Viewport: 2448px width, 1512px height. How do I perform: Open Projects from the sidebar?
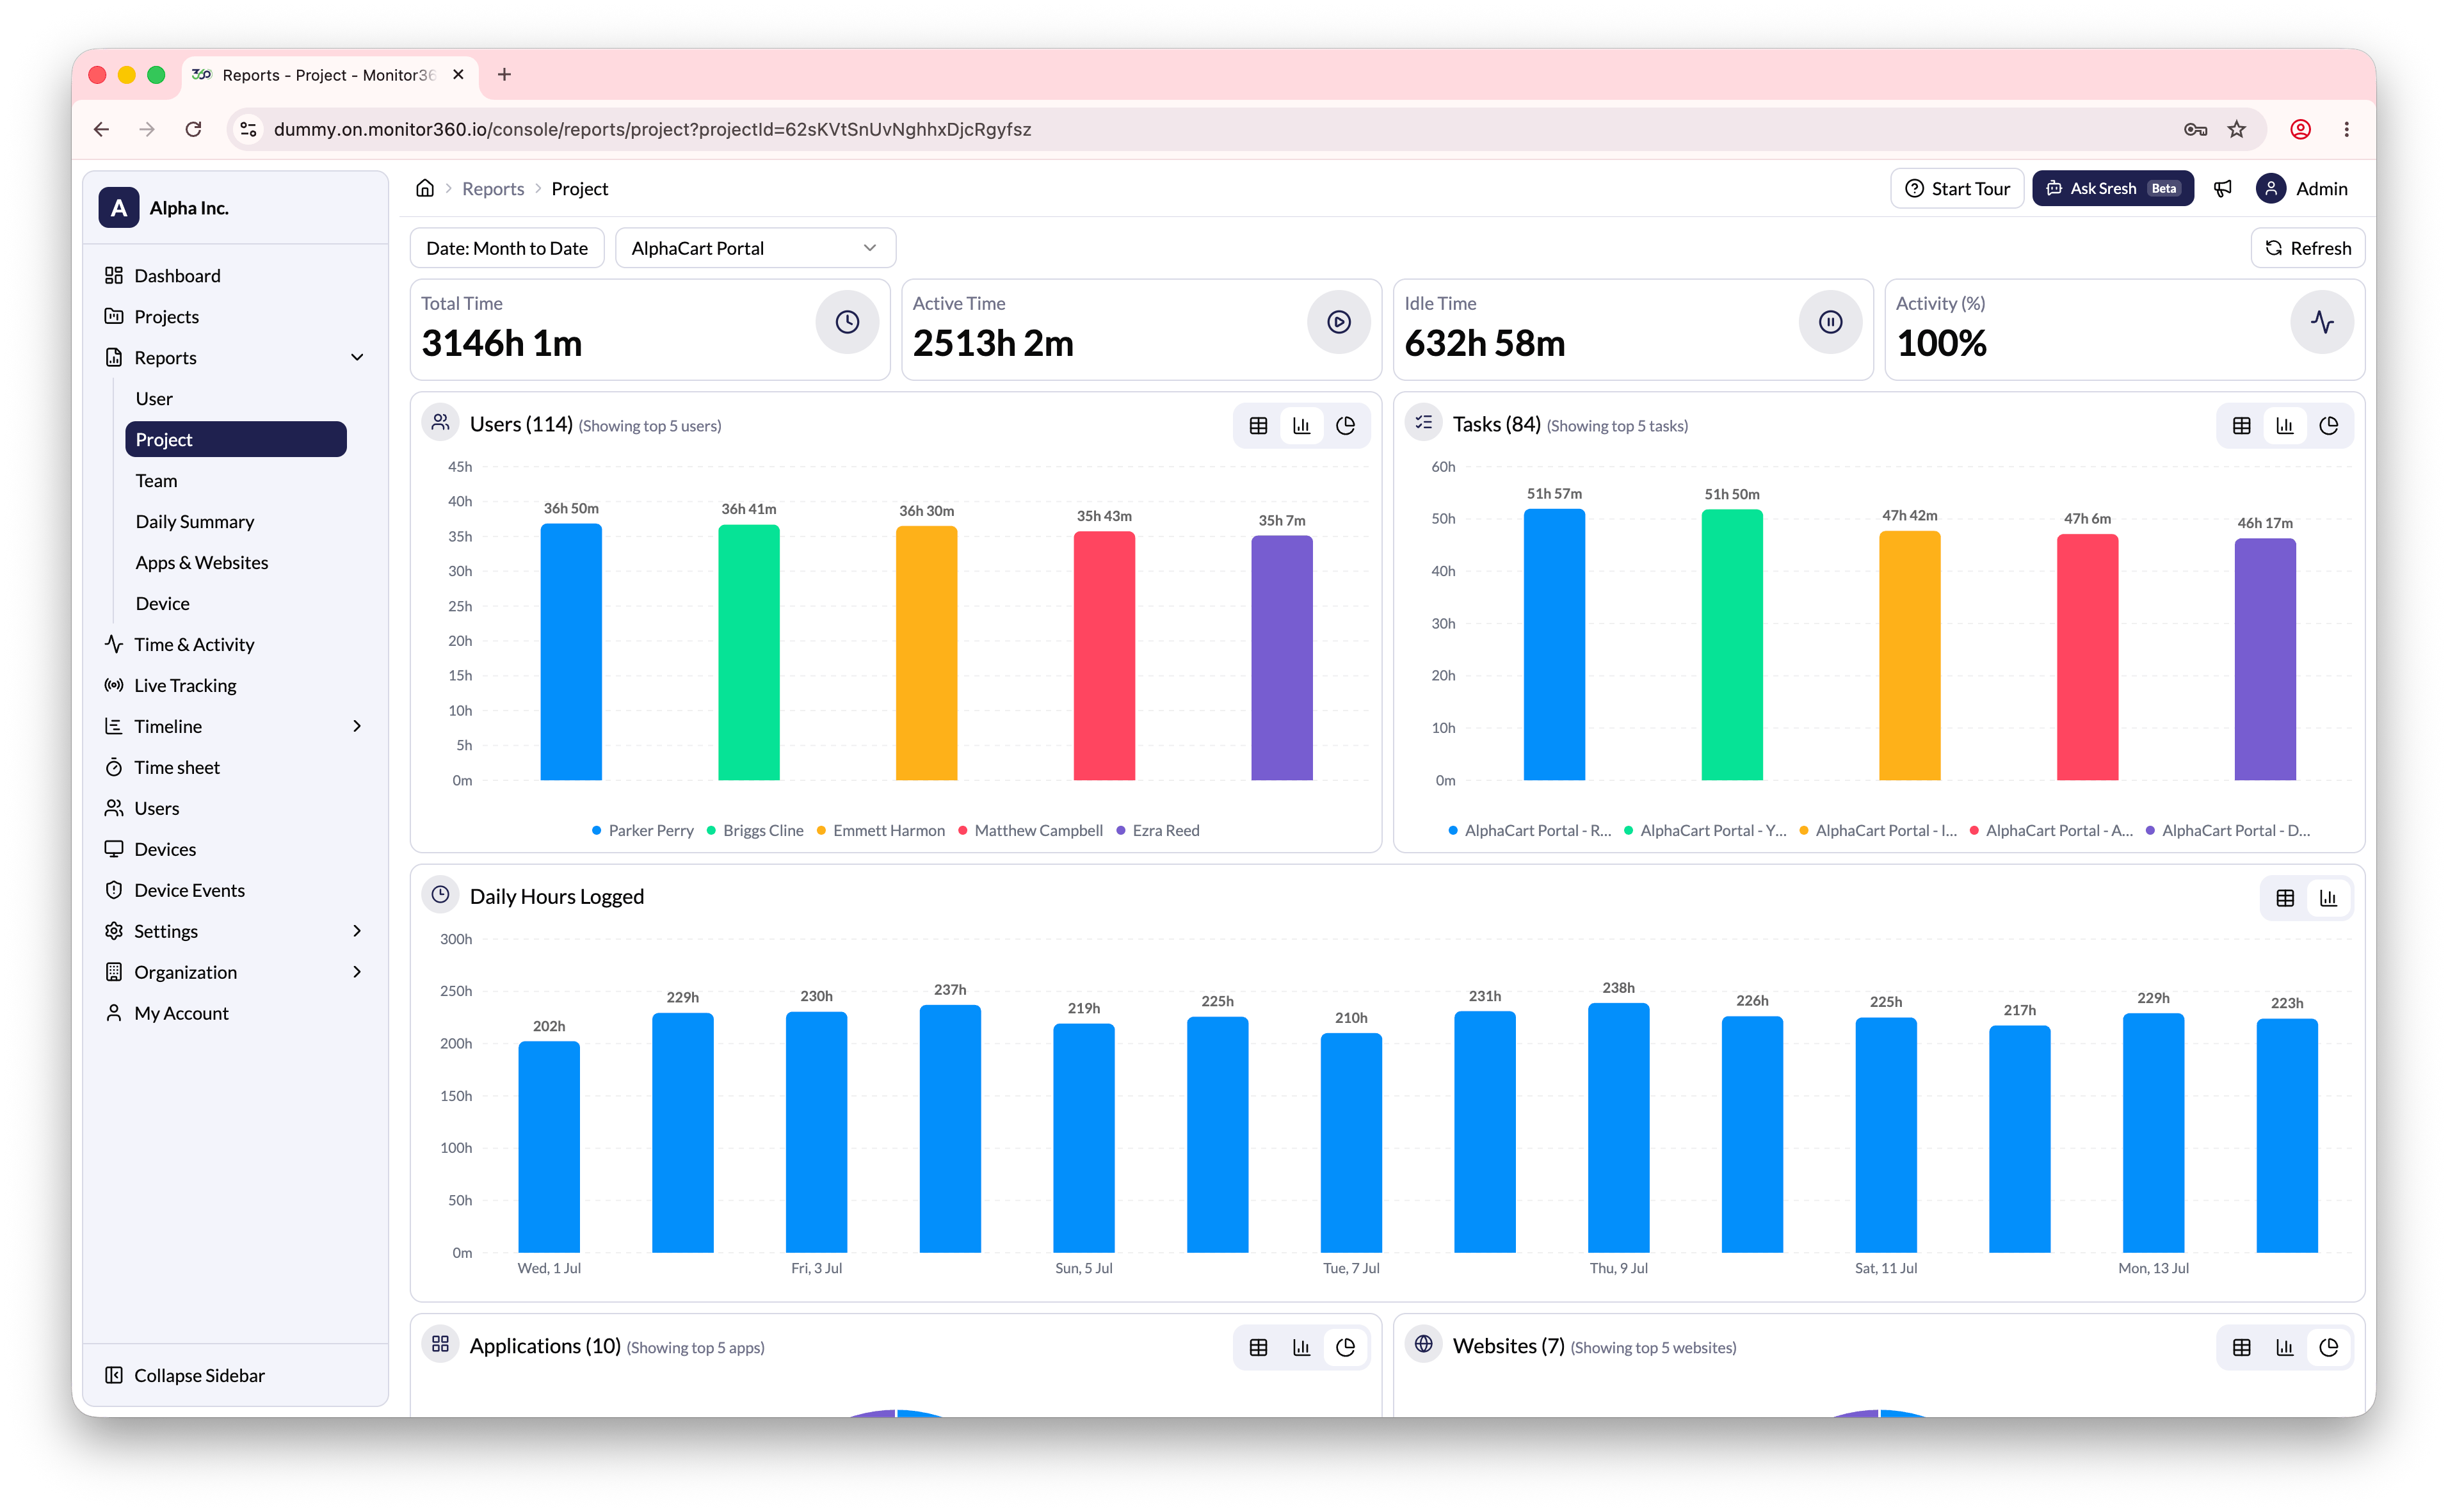235,316
